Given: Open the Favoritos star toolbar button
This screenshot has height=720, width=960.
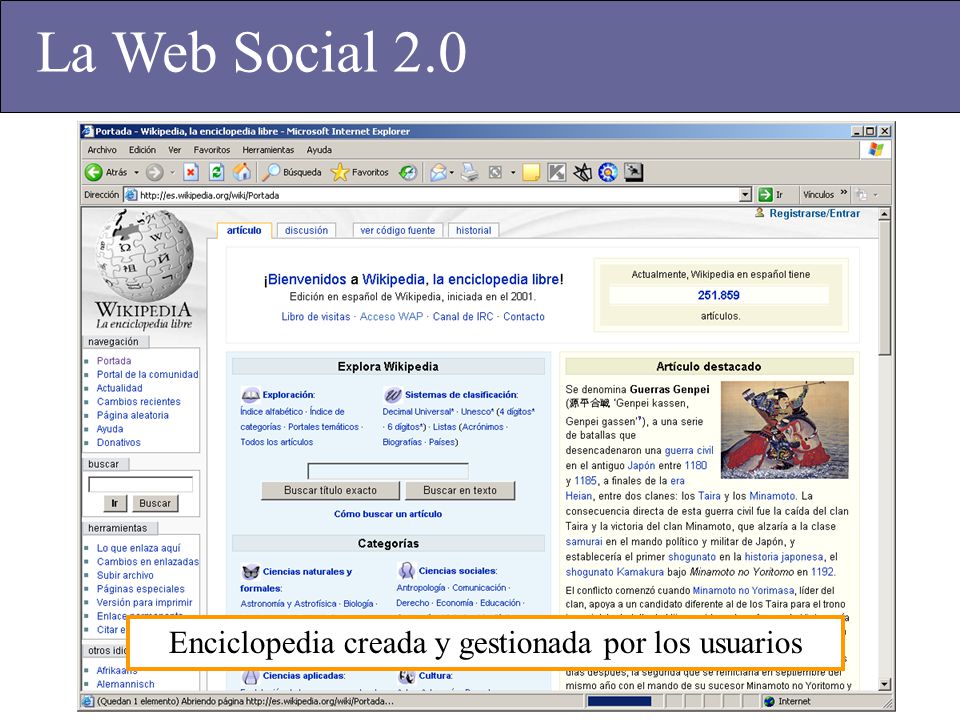Looking at the screenshot, I should click(360, 173).
